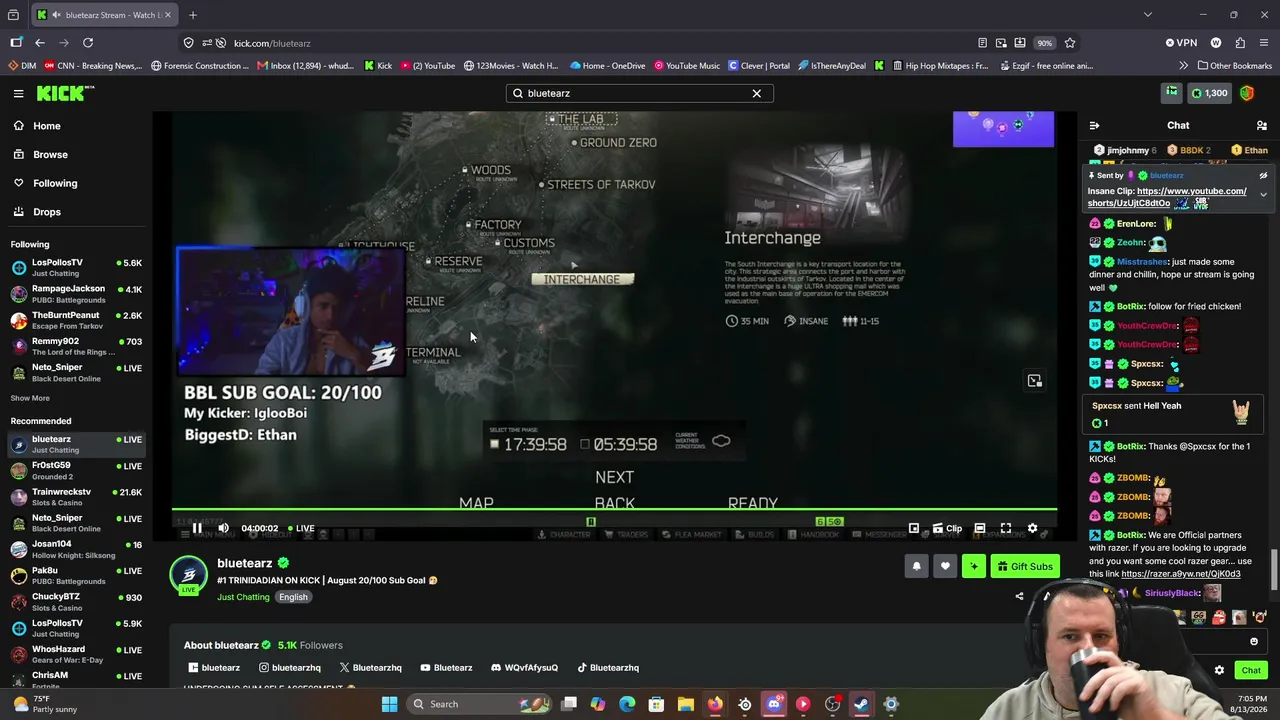Open the browser extensions puzzle icon
The width and height of the screenshot is (1280, 720).
(1240, 43)
